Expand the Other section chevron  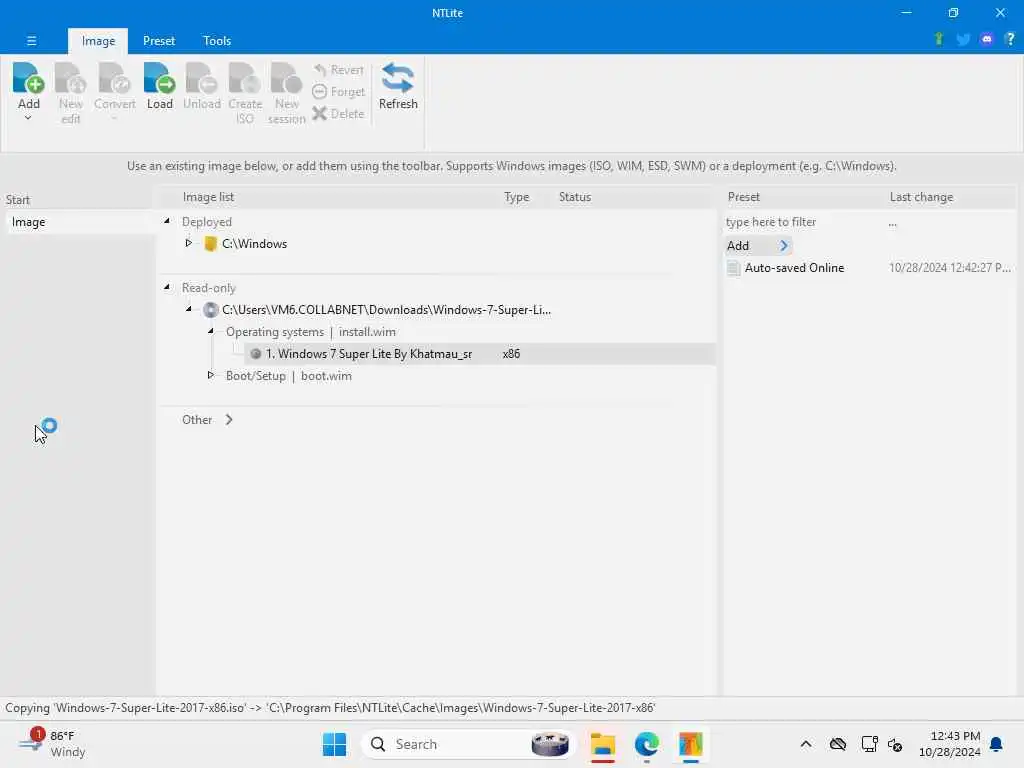point(229,419)
